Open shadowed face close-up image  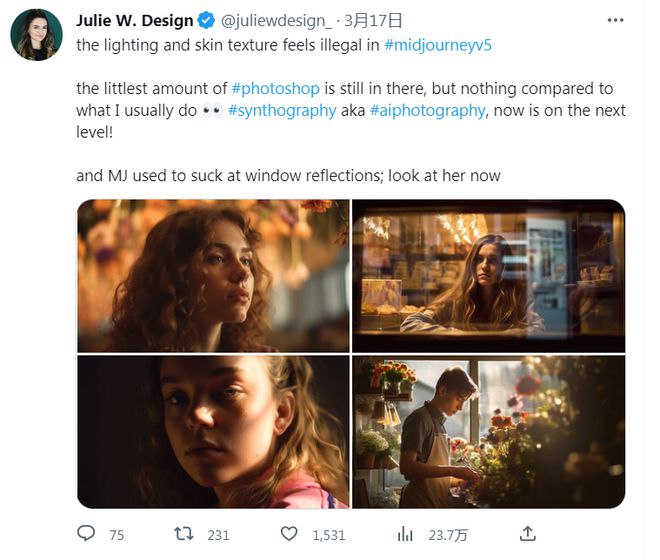(213, 431)
